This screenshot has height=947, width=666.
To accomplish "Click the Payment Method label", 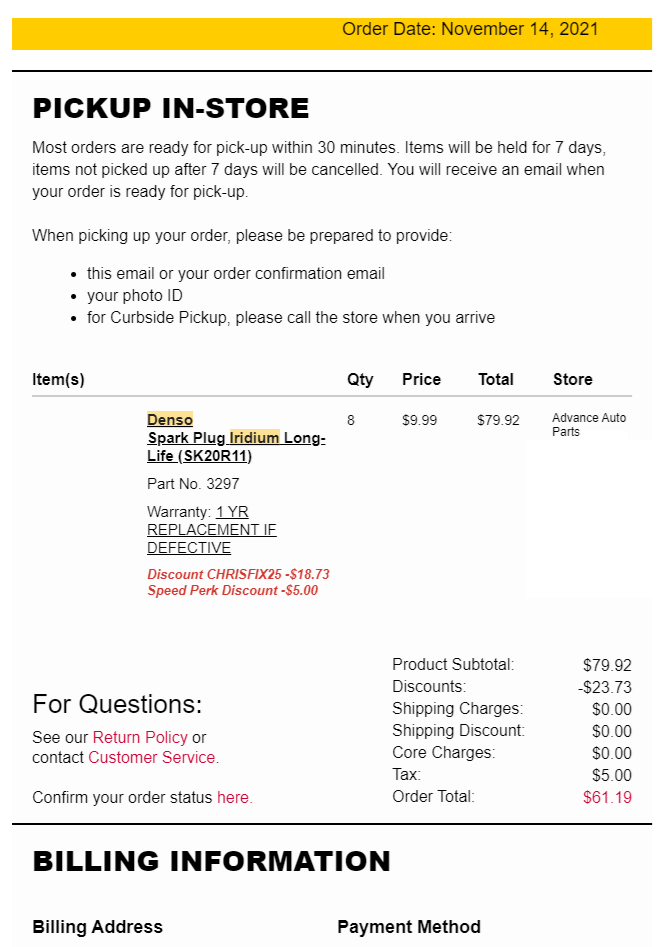I will point(409,926).
